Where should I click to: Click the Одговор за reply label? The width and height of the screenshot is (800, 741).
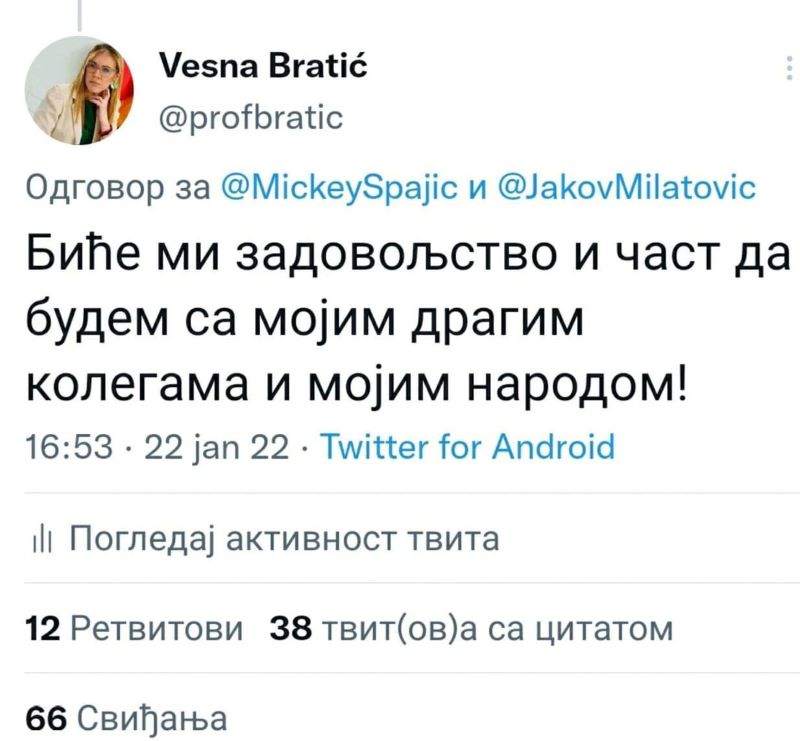coord(118,188)
